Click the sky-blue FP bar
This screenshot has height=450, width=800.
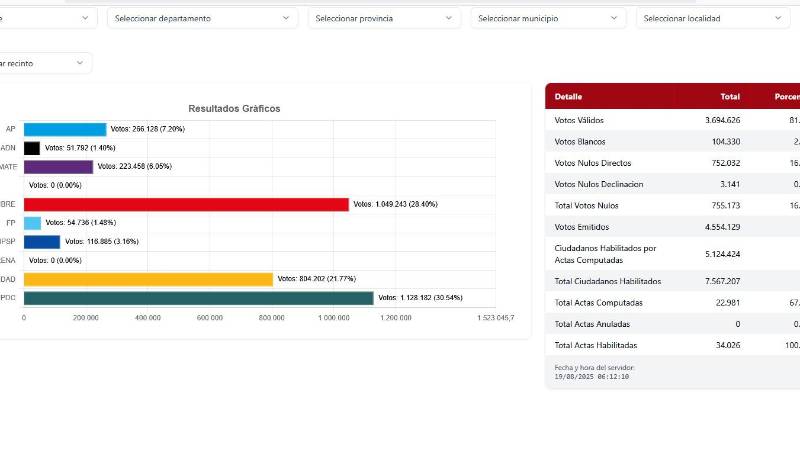click(x=33, y=223)
